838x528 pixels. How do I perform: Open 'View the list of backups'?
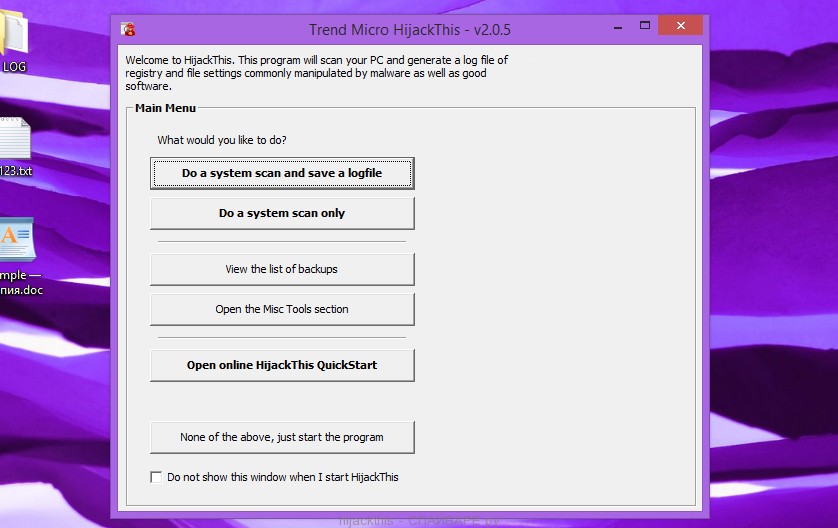tap(282, 269)
